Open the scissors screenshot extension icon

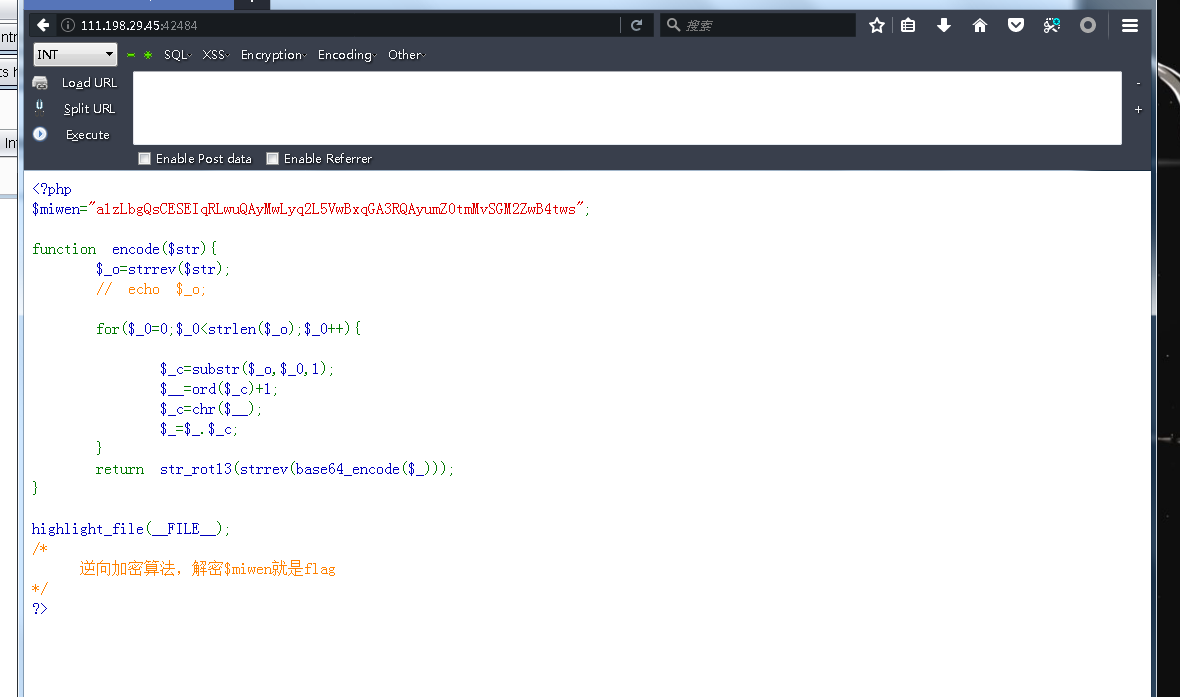[1052, 26]
